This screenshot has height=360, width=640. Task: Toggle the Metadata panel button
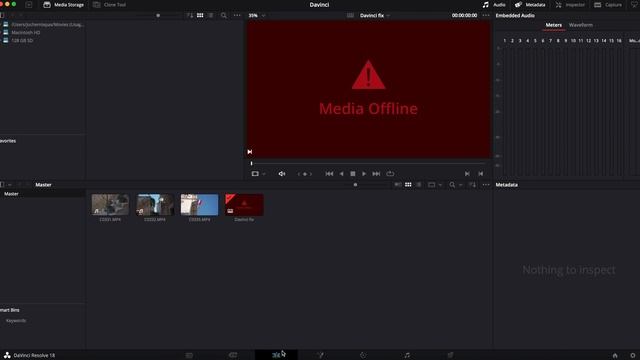530,5
